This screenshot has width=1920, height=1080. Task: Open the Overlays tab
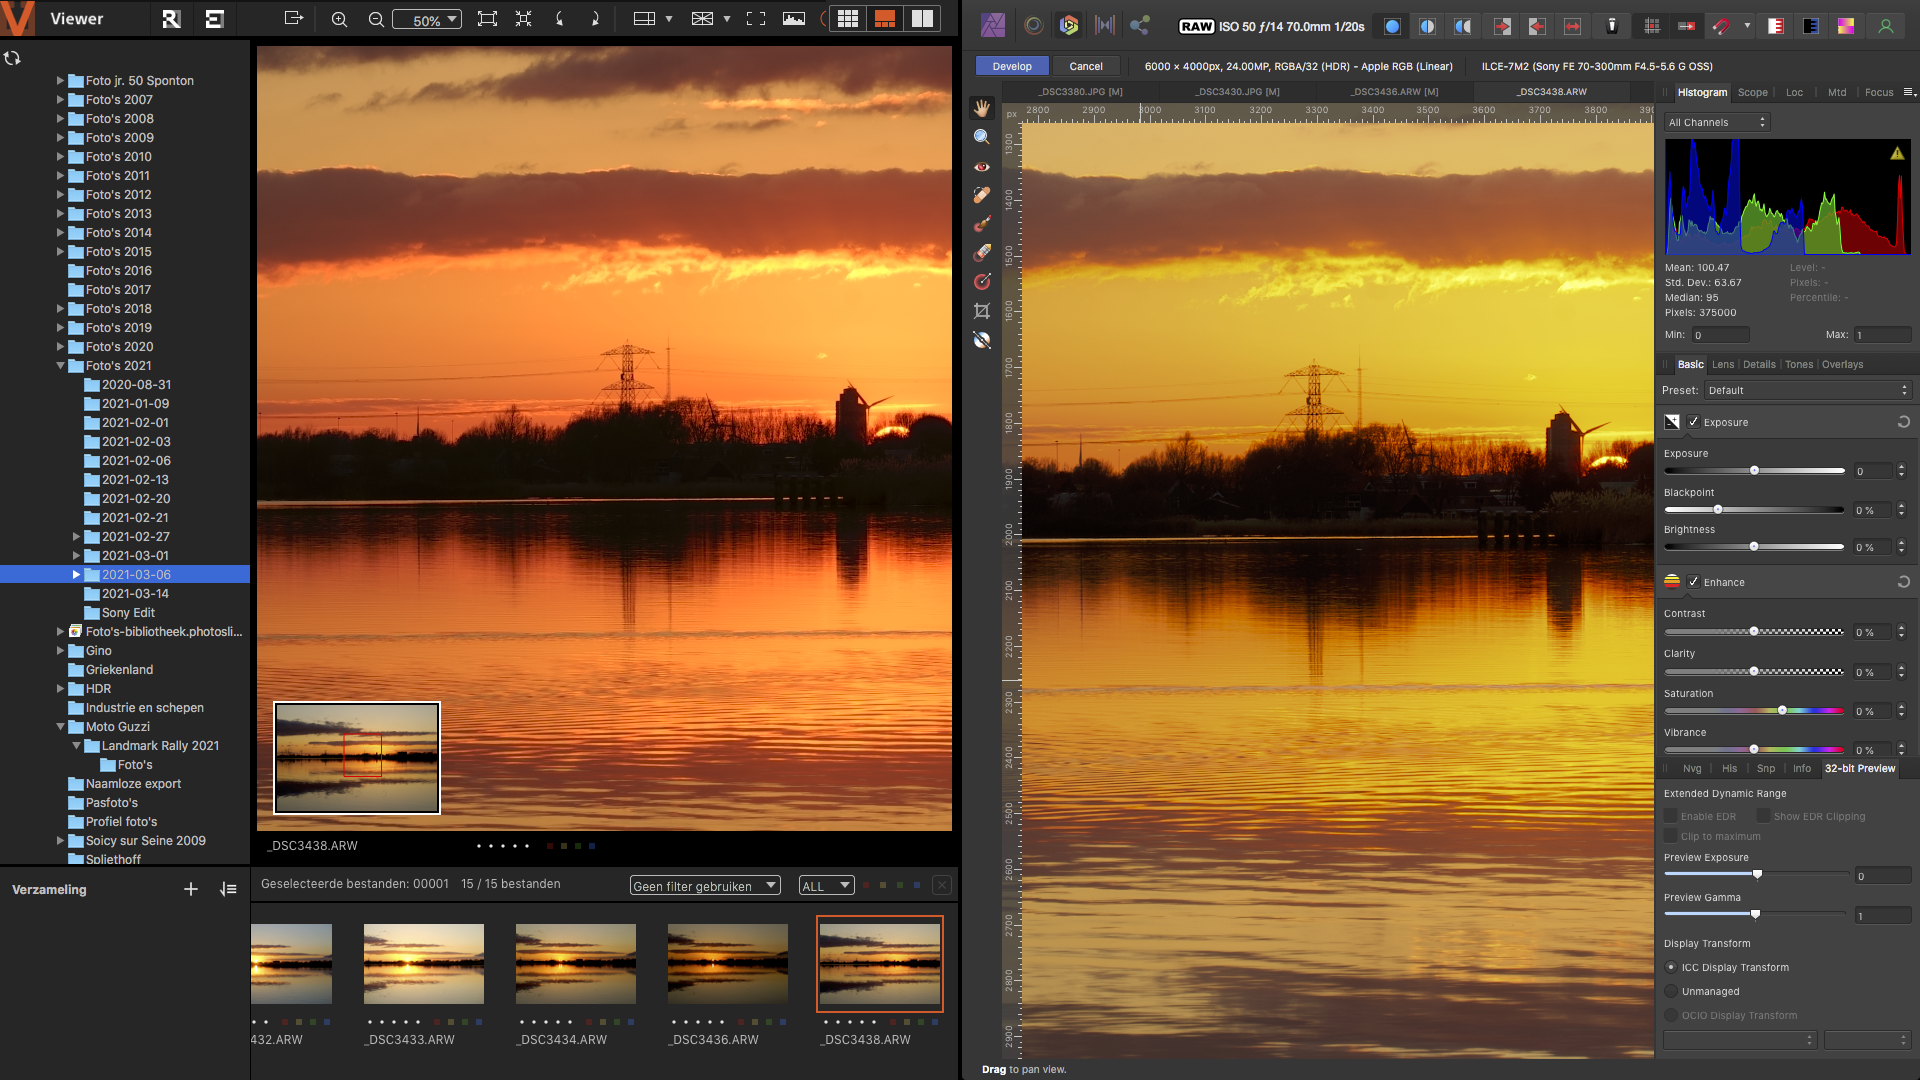pyautogui.click(x=1842, y=364)
